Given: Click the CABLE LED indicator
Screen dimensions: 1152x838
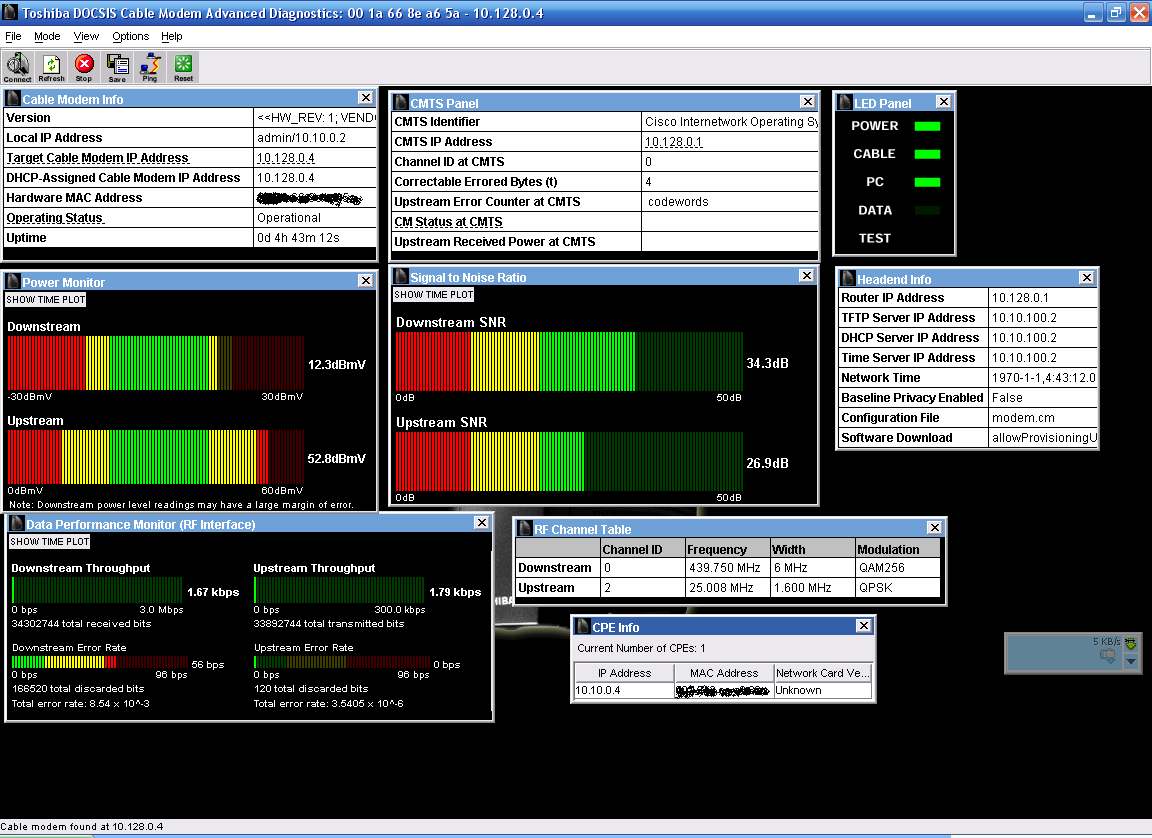Looking at the screenshot, I should click(927, 154).
